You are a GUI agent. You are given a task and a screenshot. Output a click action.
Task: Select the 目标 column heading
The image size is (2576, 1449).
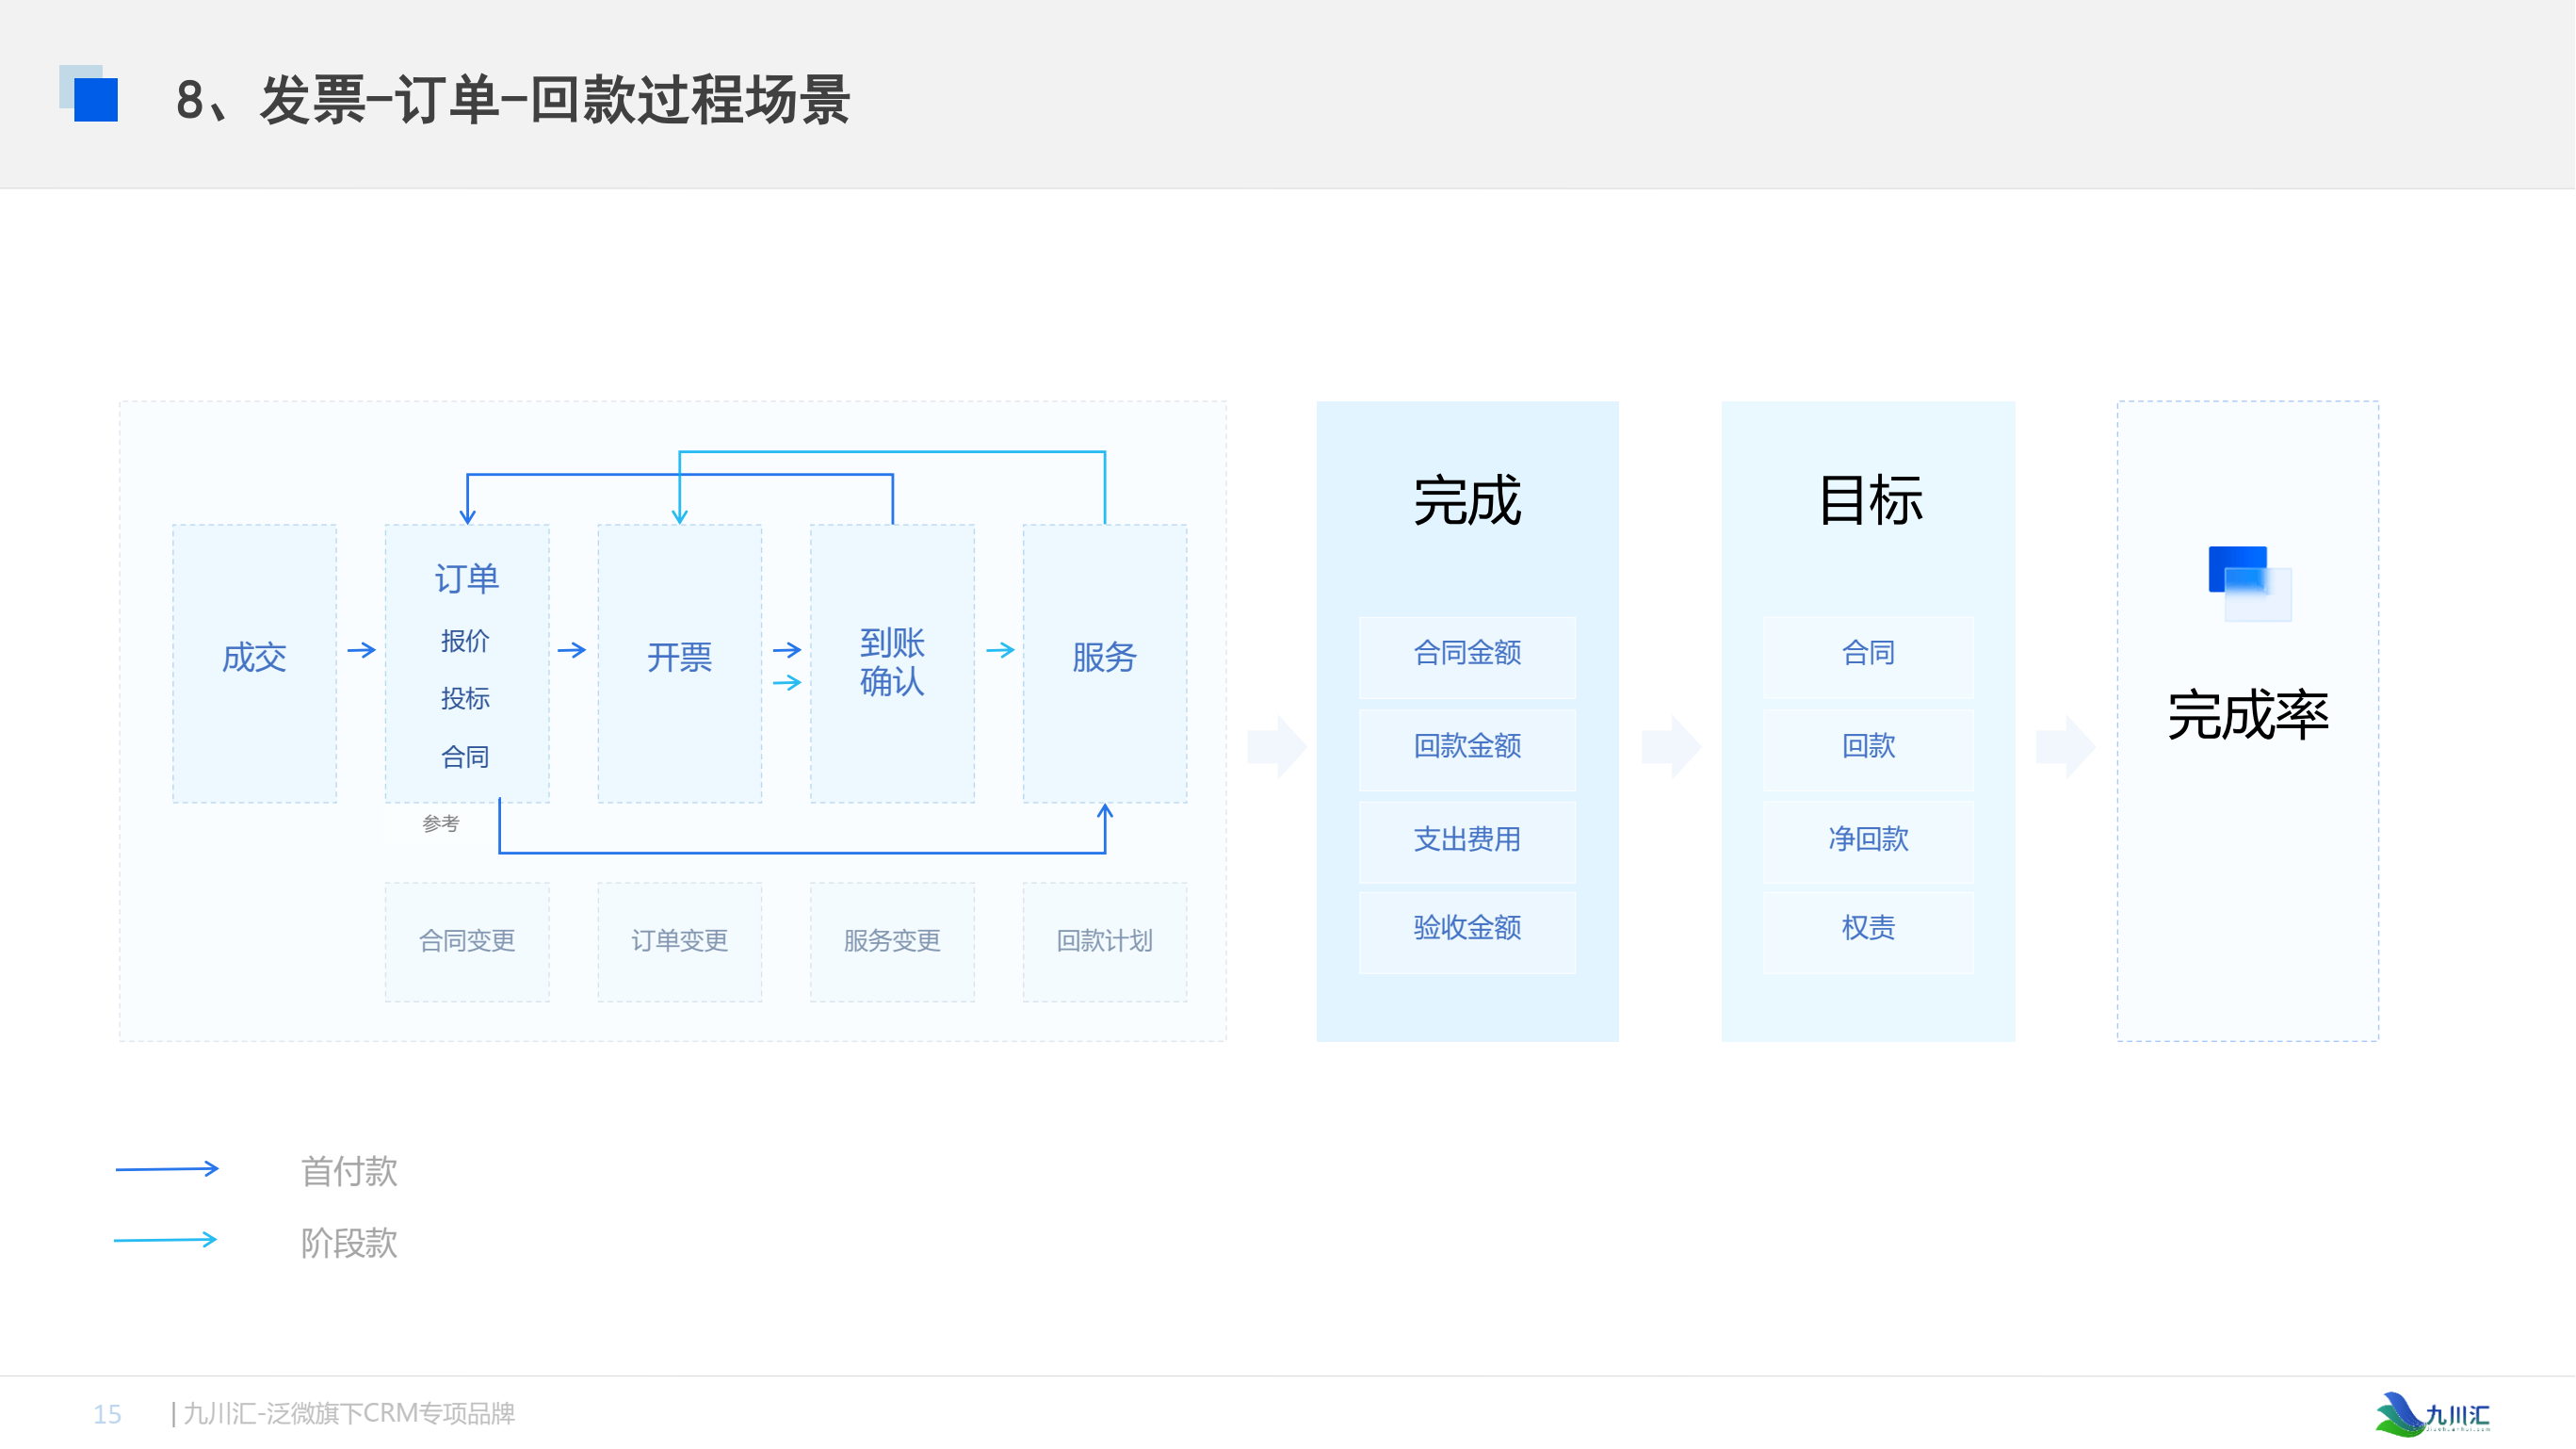point(1870,500)
